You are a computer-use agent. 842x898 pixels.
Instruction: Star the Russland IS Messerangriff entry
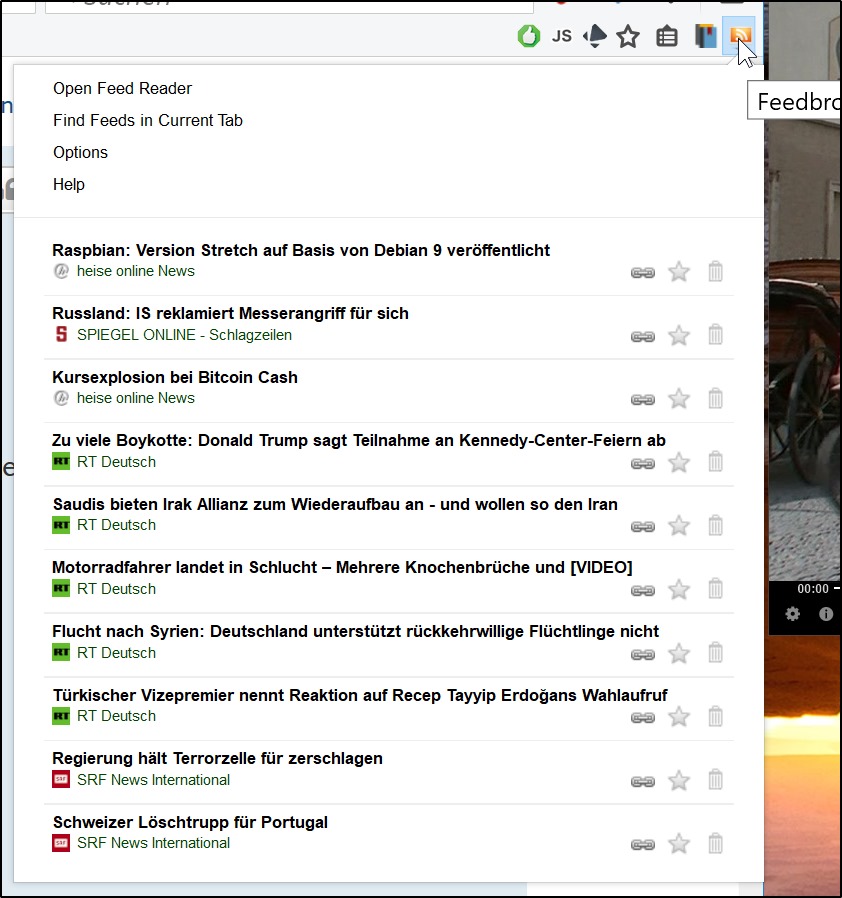(x=679, y=335)
